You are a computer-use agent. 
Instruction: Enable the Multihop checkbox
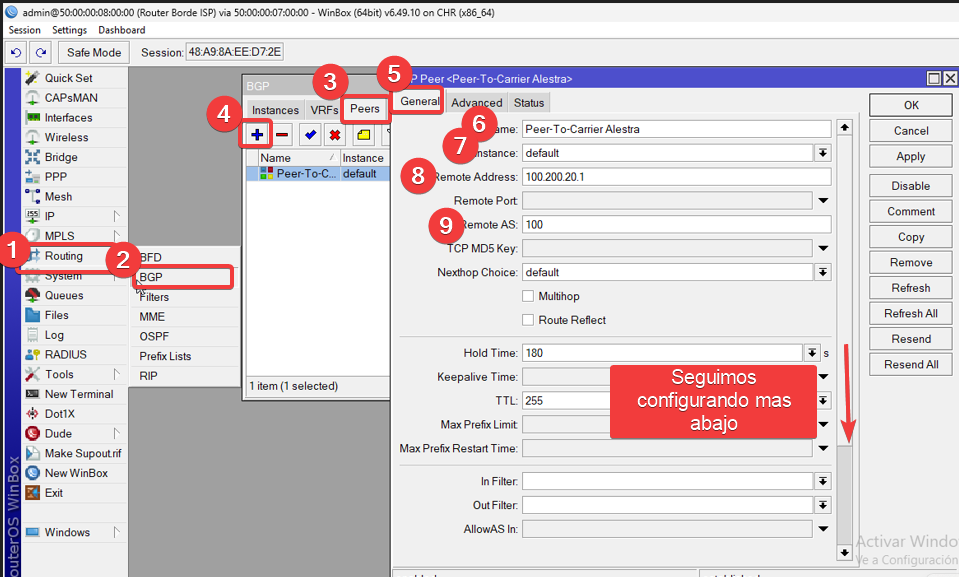coord(528,296)
